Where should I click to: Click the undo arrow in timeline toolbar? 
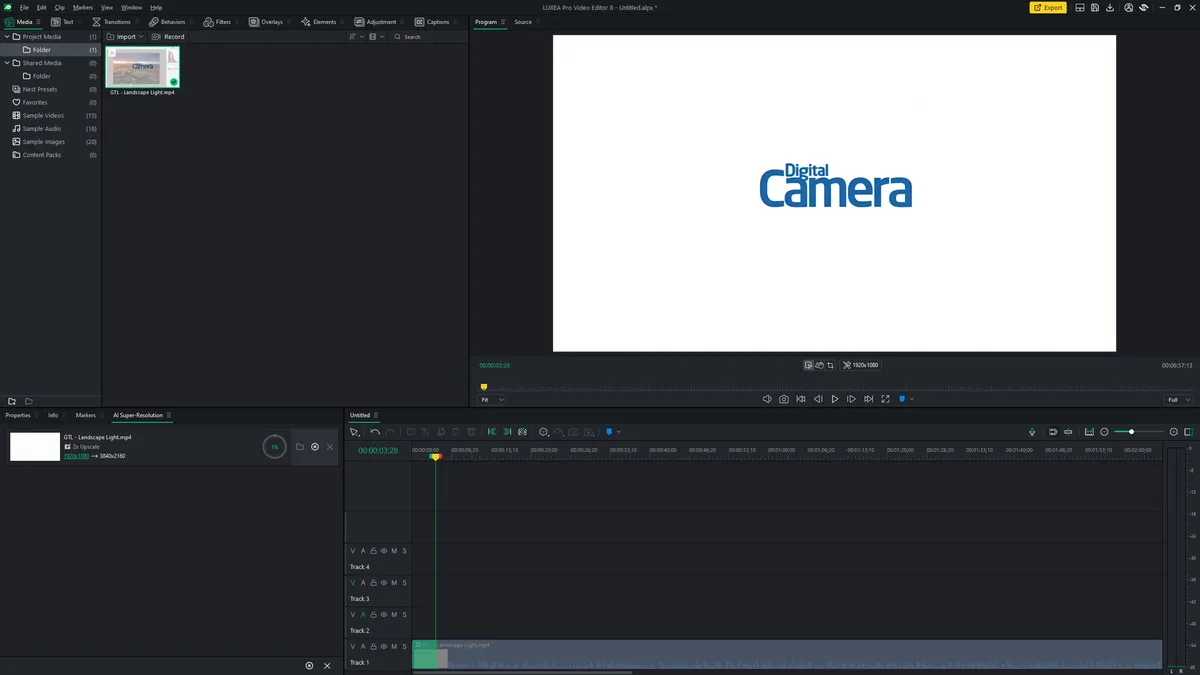(375, 432)
